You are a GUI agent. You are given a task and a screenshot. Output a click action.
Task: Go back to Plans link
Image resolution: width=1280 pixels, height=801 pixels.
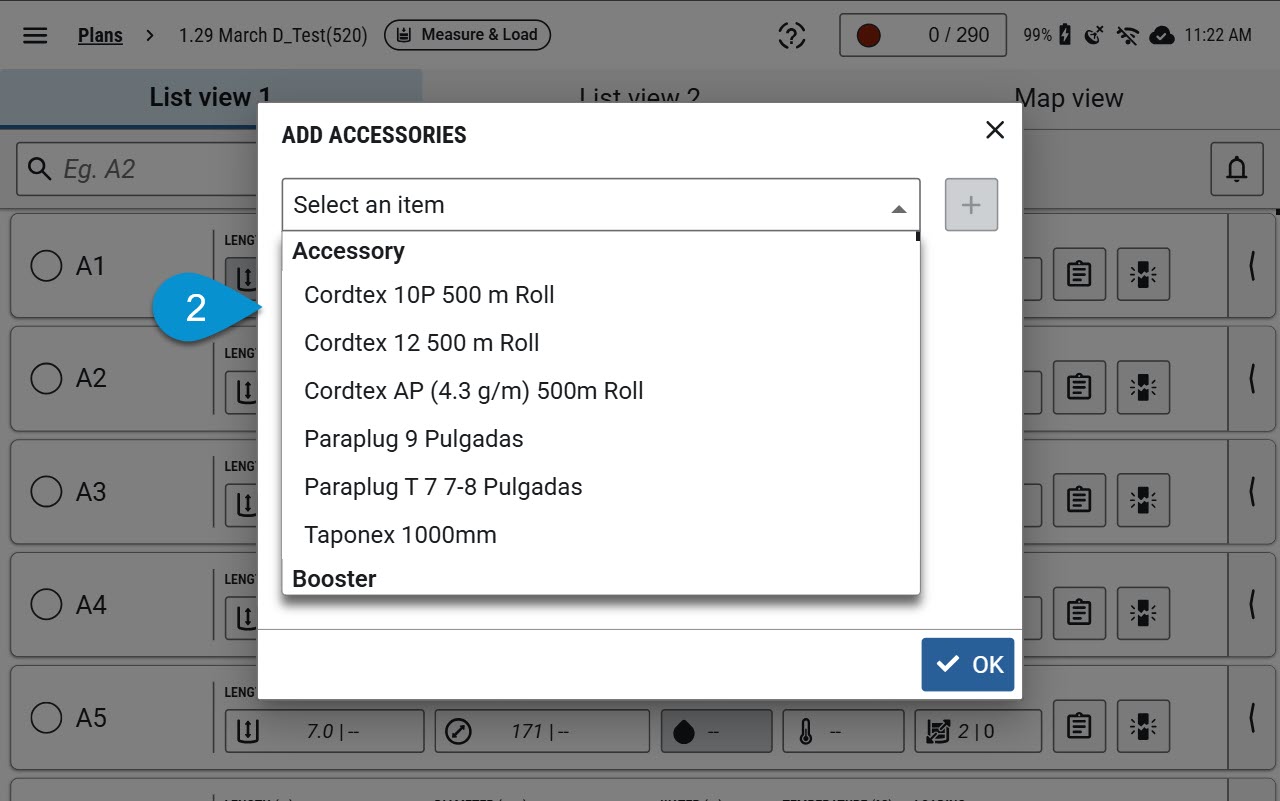pos(100,35)
